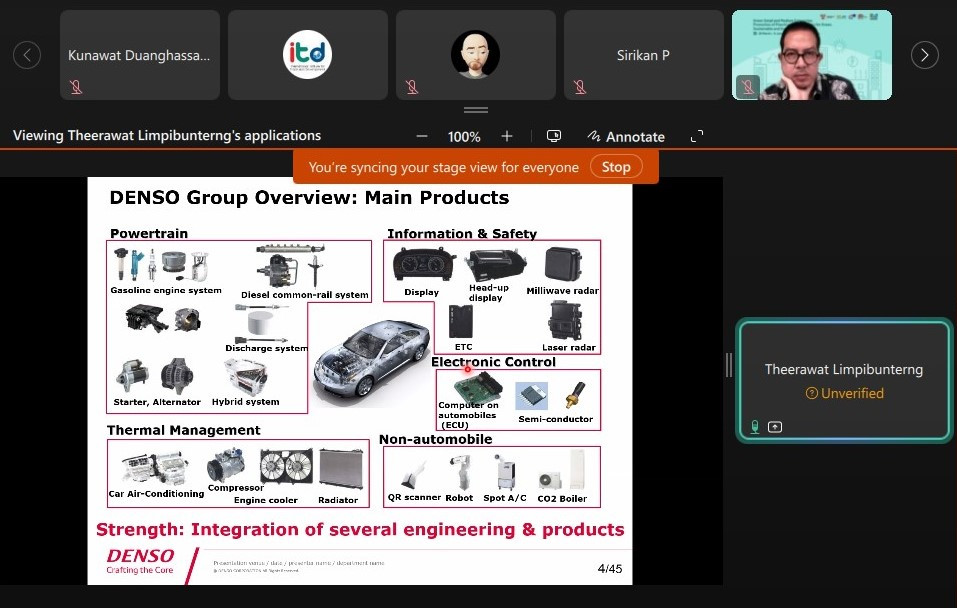This screenshot has width=957, height=608.
Task: Click muted mic icon on Kunawat tile
Action: [x=76, y=87]
